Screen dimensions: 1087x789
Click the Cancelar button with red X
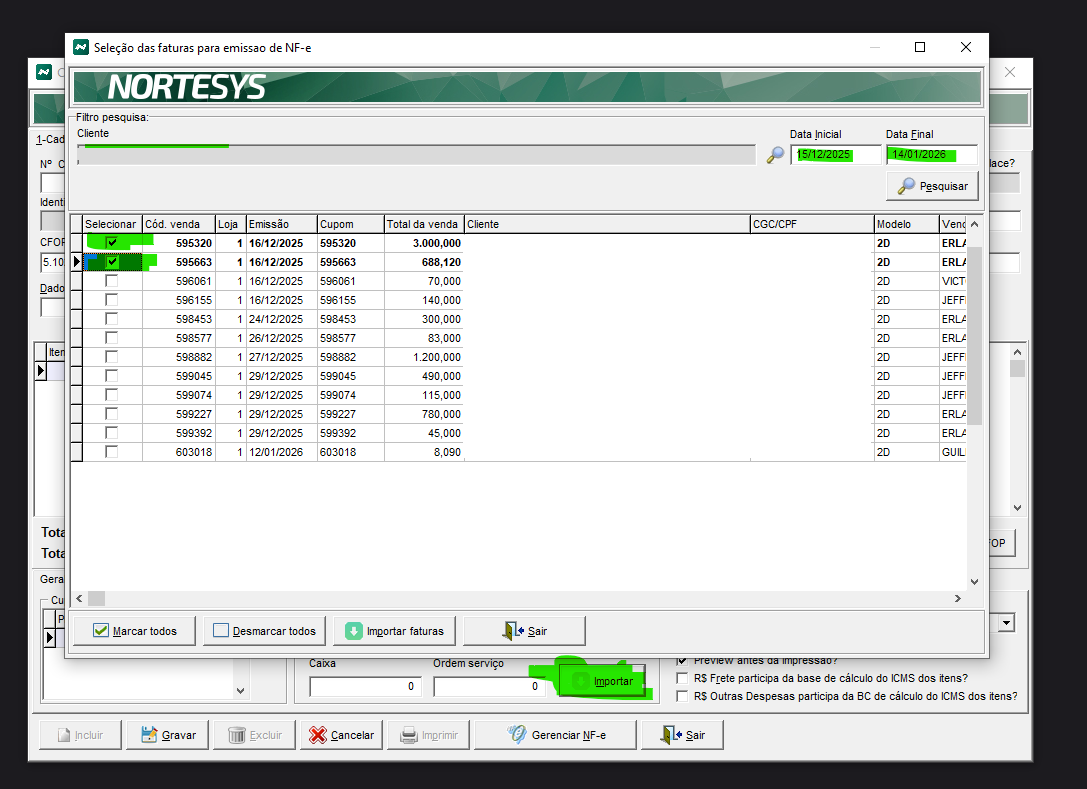[341, 735]
